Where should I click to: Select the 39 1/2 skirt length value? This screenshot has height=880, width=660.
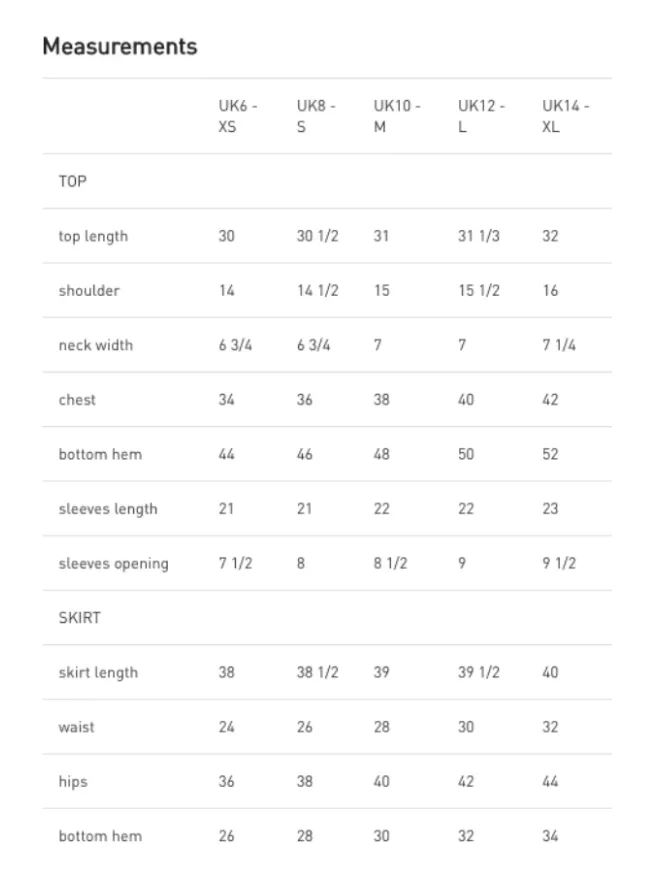point(479,672)
